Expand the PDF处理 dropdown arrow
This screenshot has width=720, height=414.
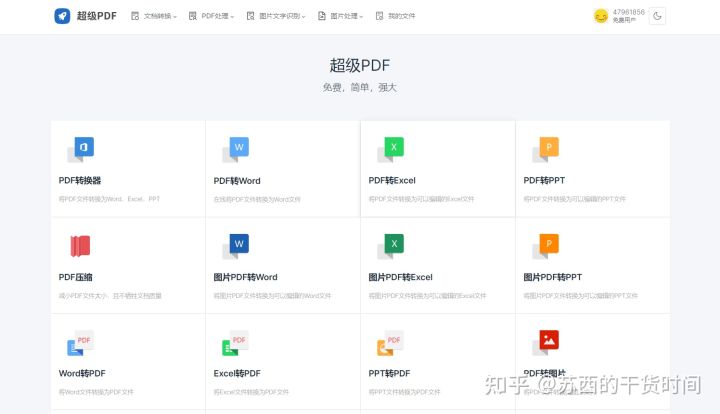[232, 17]
